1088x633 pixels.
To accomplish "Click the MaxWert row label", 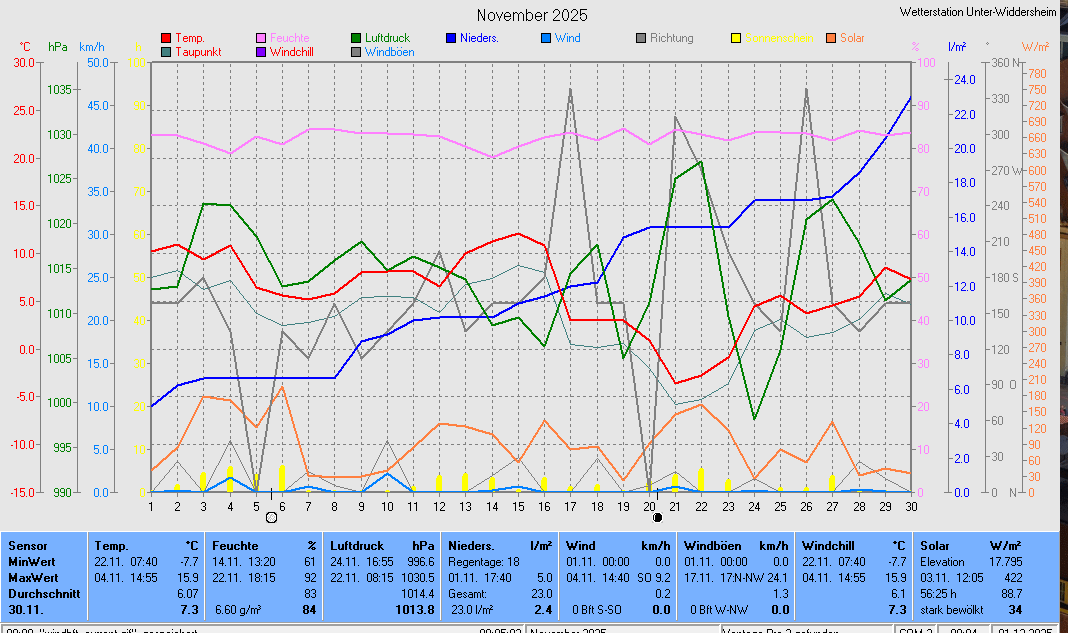I will [x=34, y=578].
